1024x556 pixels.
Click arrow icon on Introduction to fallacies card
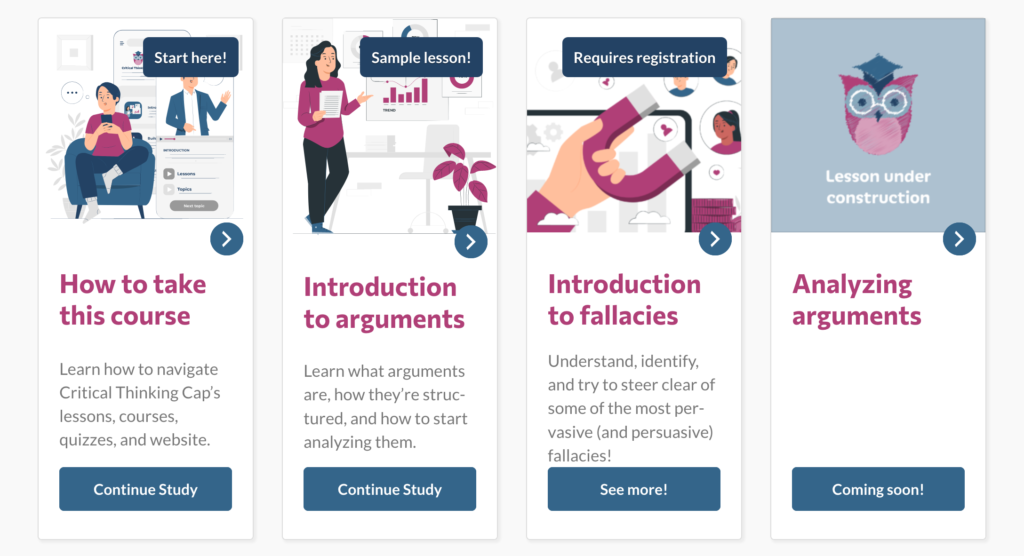coord(715,239)
